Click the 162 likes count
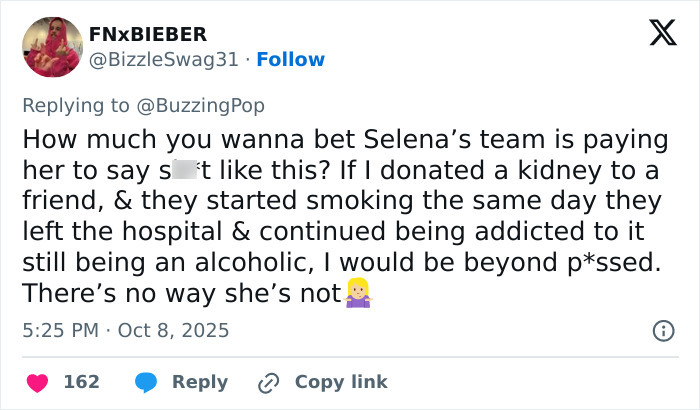Viewport: 700px width, 410px height. pos(81,382)
